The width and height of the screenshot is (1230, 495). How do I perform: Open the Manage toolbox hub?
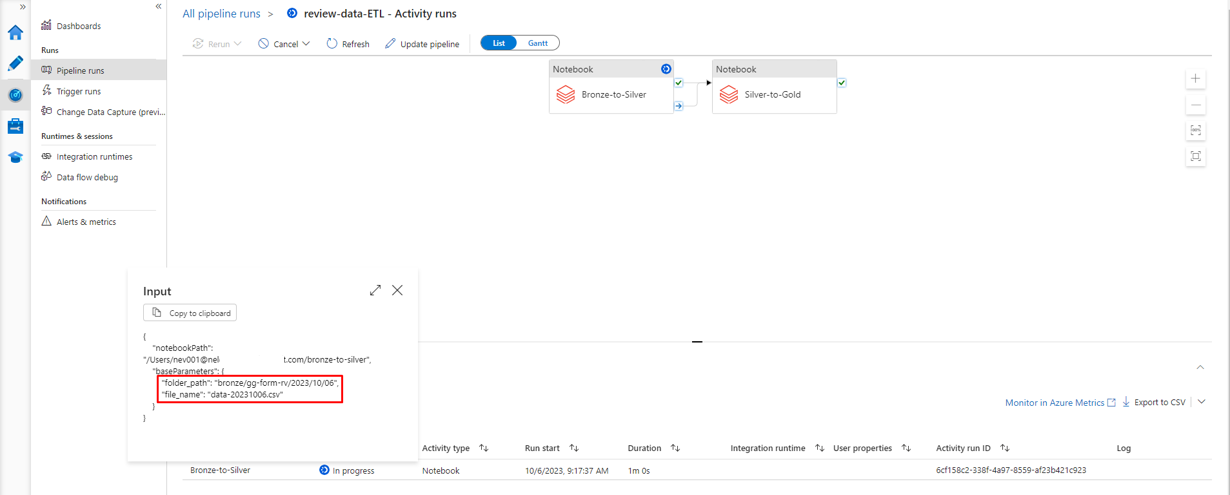(15, 126)
